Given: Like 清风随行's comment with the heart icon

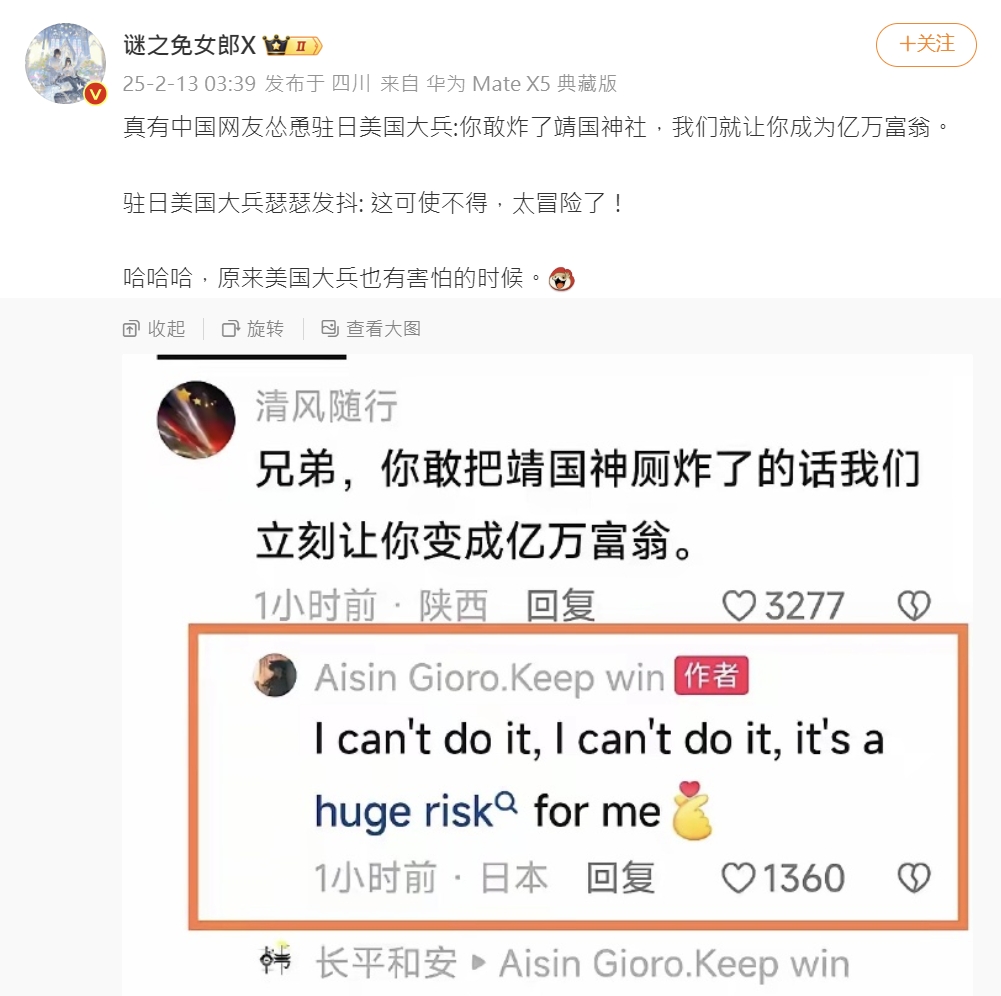Looking at the screenshot, I should (739, 605).
